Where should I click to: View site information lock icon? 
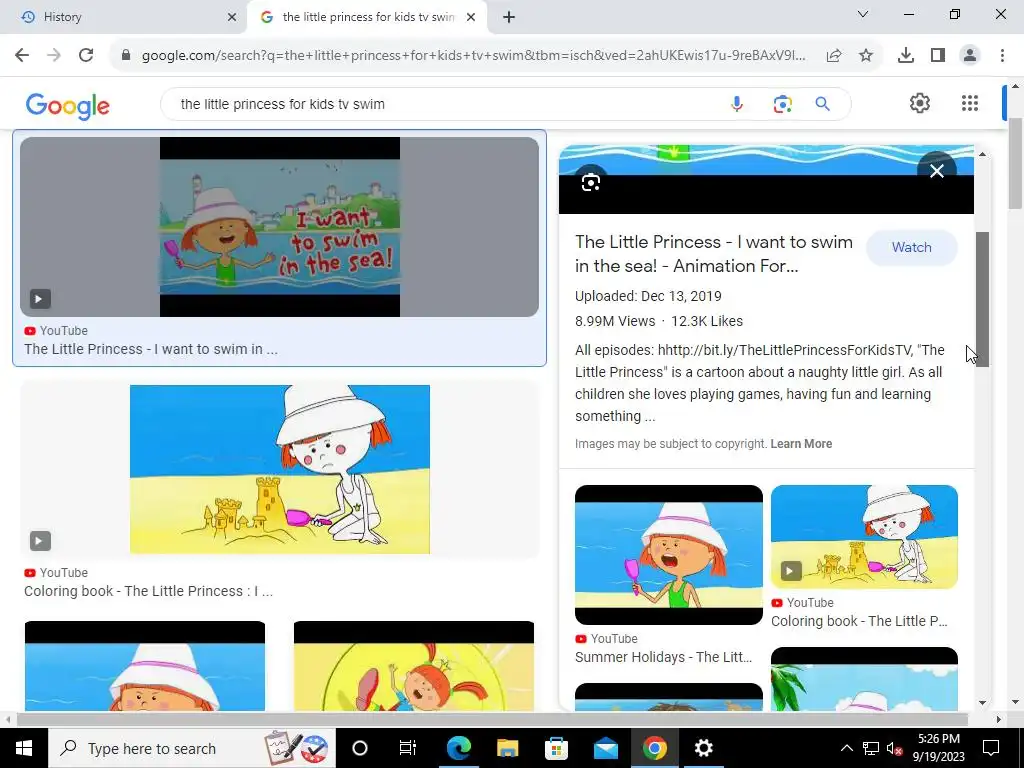coord(126,56)
